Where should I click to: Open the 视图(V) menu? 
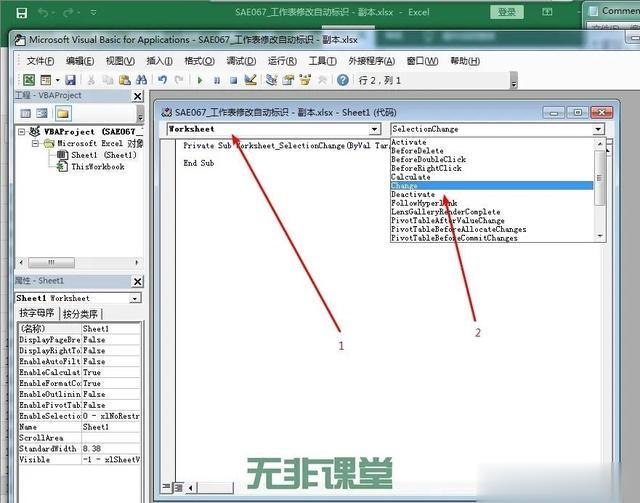pyautogui.click(x=120, y=61)
